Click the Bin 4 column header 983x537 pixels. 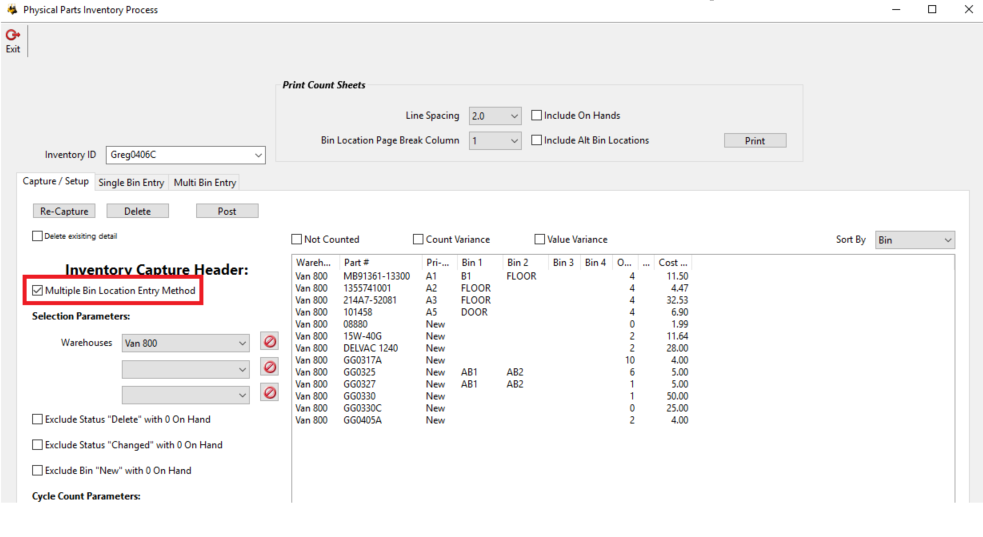point(596,263)
